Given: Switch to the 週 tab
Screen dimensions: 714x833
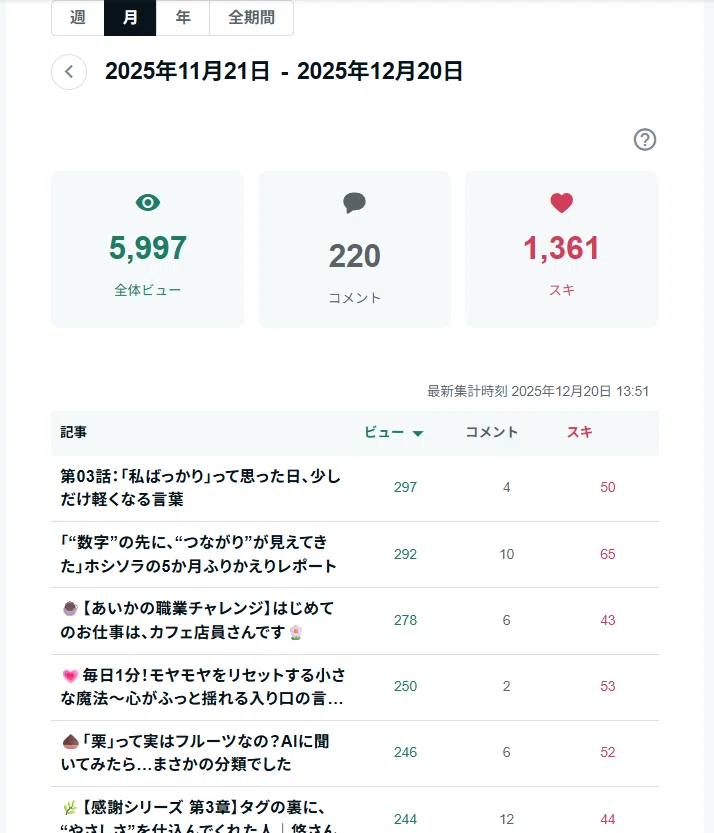Looking at the screenshot, I should pyautogui.click(x=78, y=18).
